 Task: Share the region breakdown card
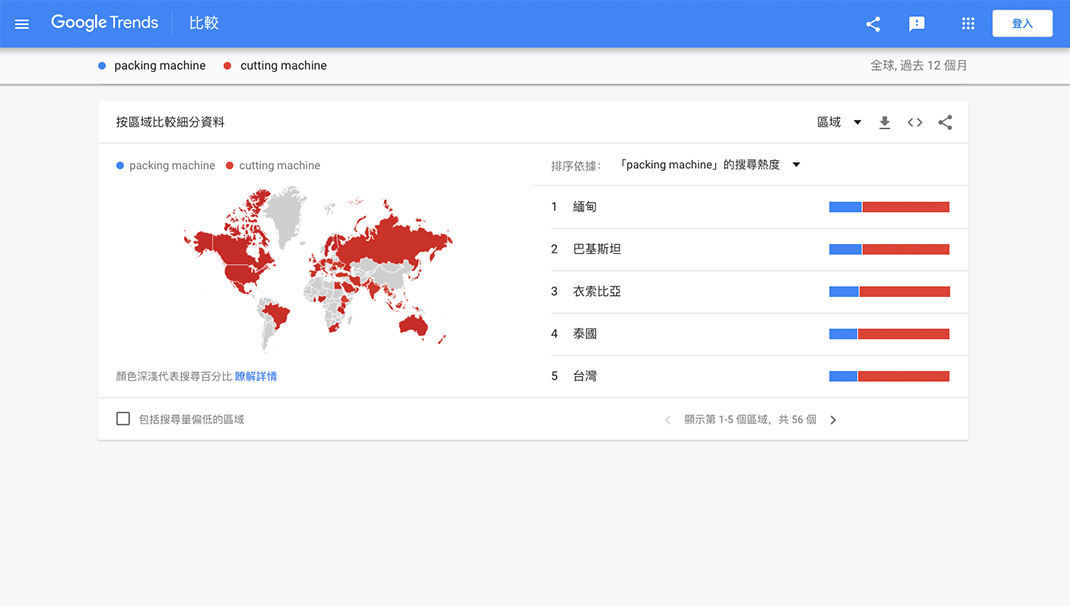945,123
